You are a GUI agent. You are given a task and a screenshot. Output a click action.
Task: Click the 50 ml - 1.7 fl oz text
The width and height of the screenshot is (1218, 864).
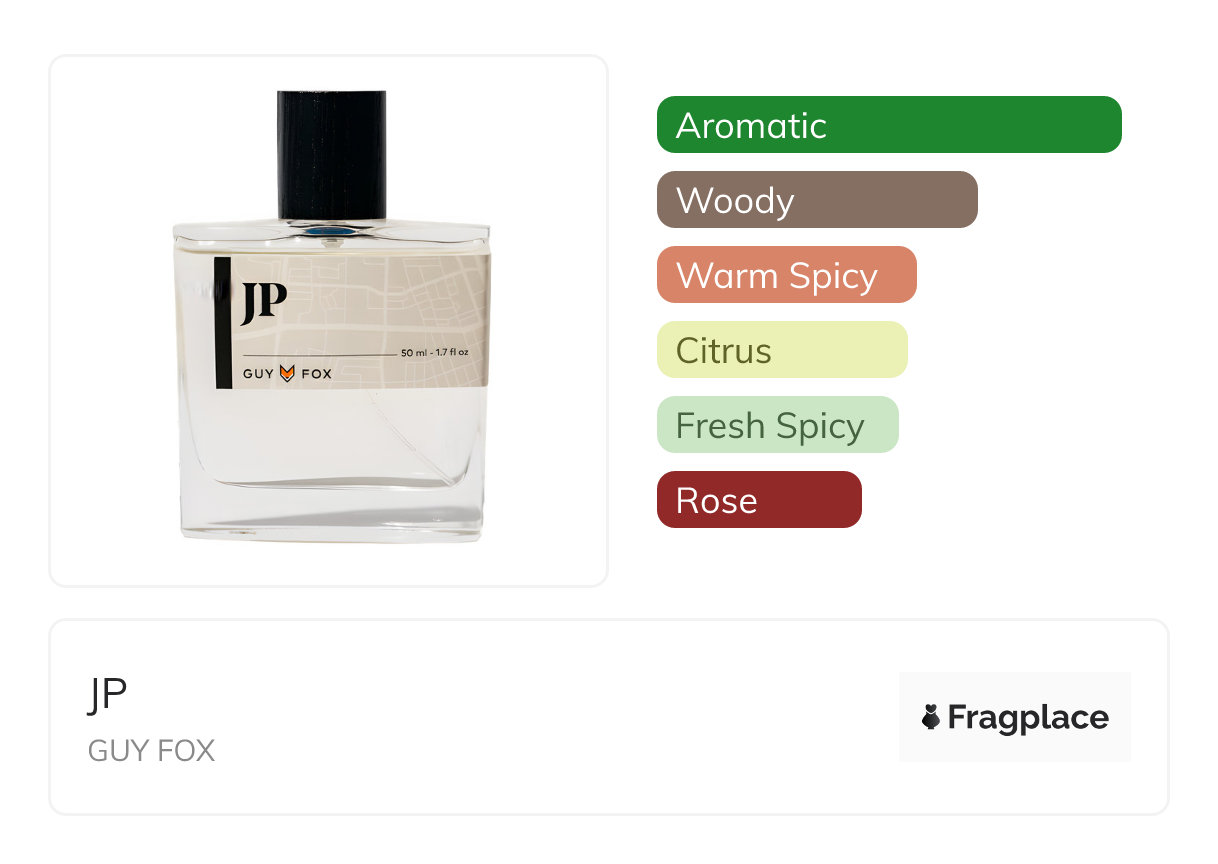tap(434, 353)
